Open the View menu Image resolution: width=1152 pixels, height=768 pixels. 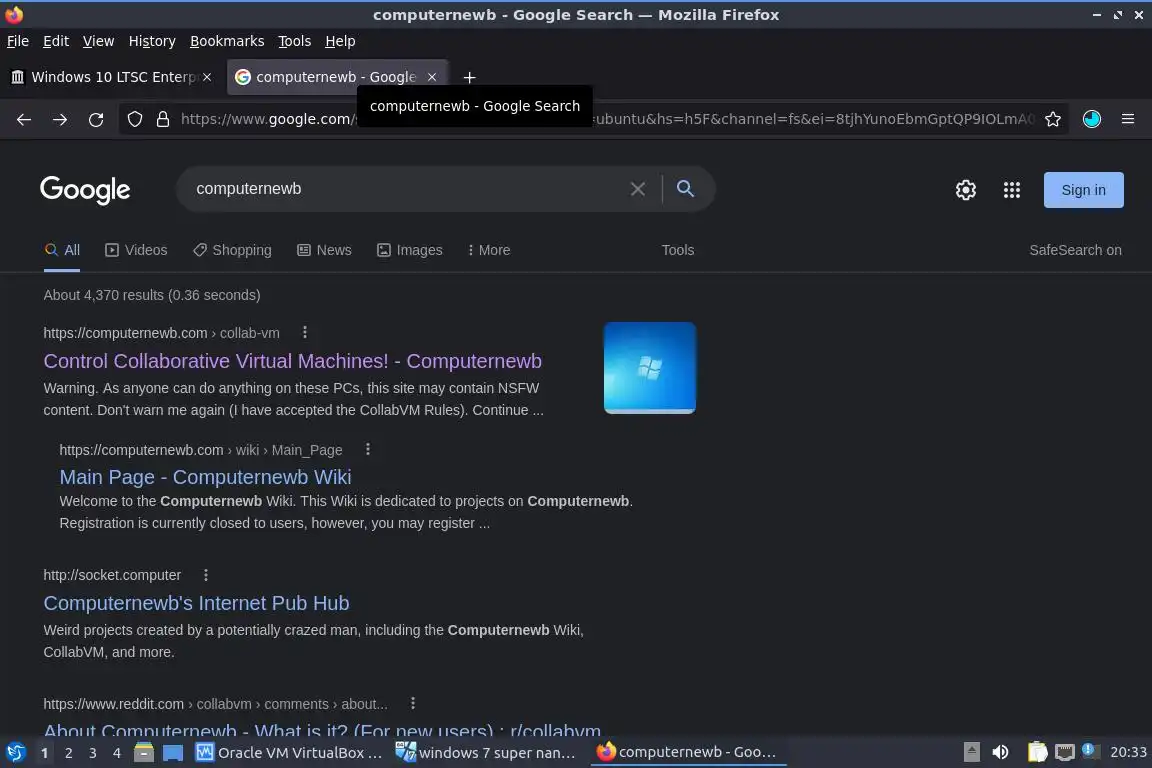98,41
